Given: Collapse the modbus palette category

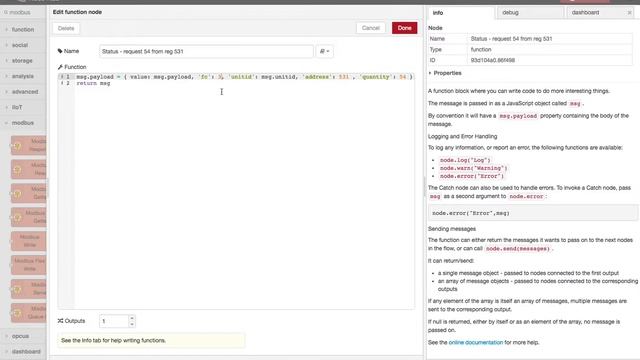Looking at the screenshot, I should [23, 122].
